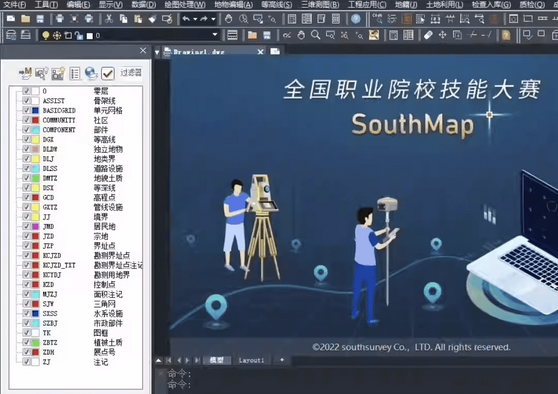
Task: Switch to the Layout1 tab
Action: click(x=251, y=360)
